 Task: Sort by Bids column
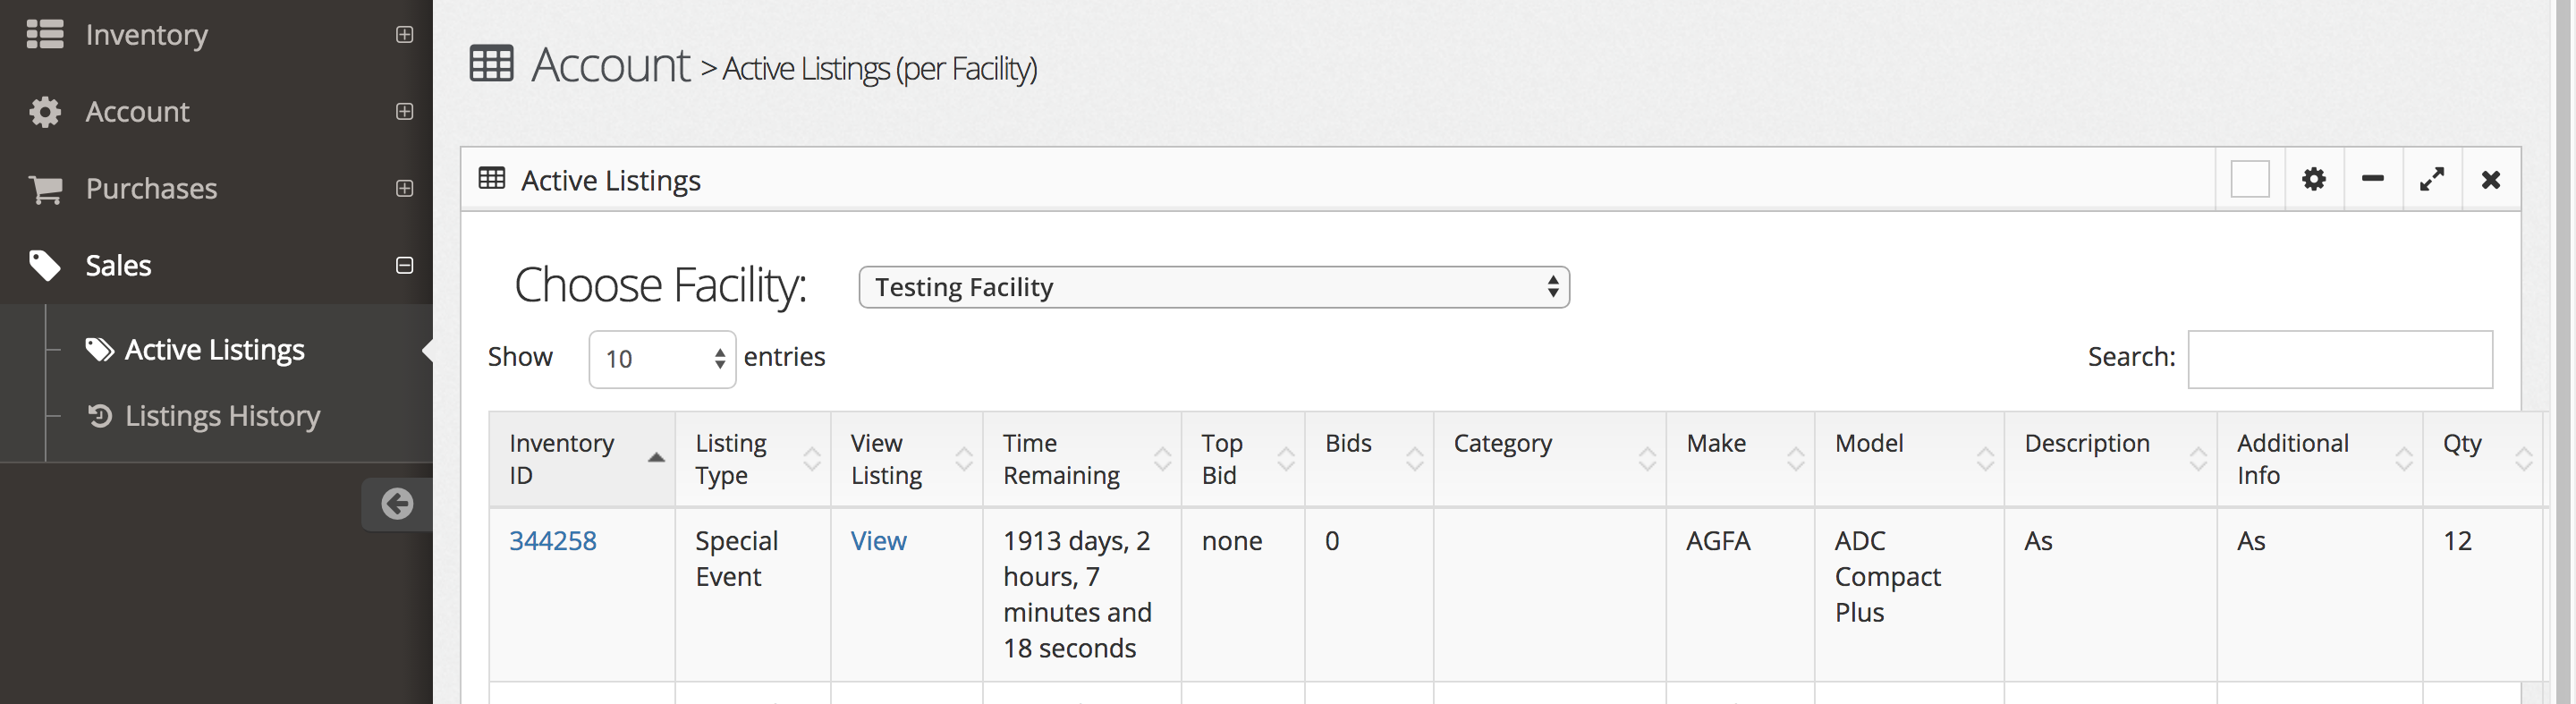click(x=1369, y=459)
